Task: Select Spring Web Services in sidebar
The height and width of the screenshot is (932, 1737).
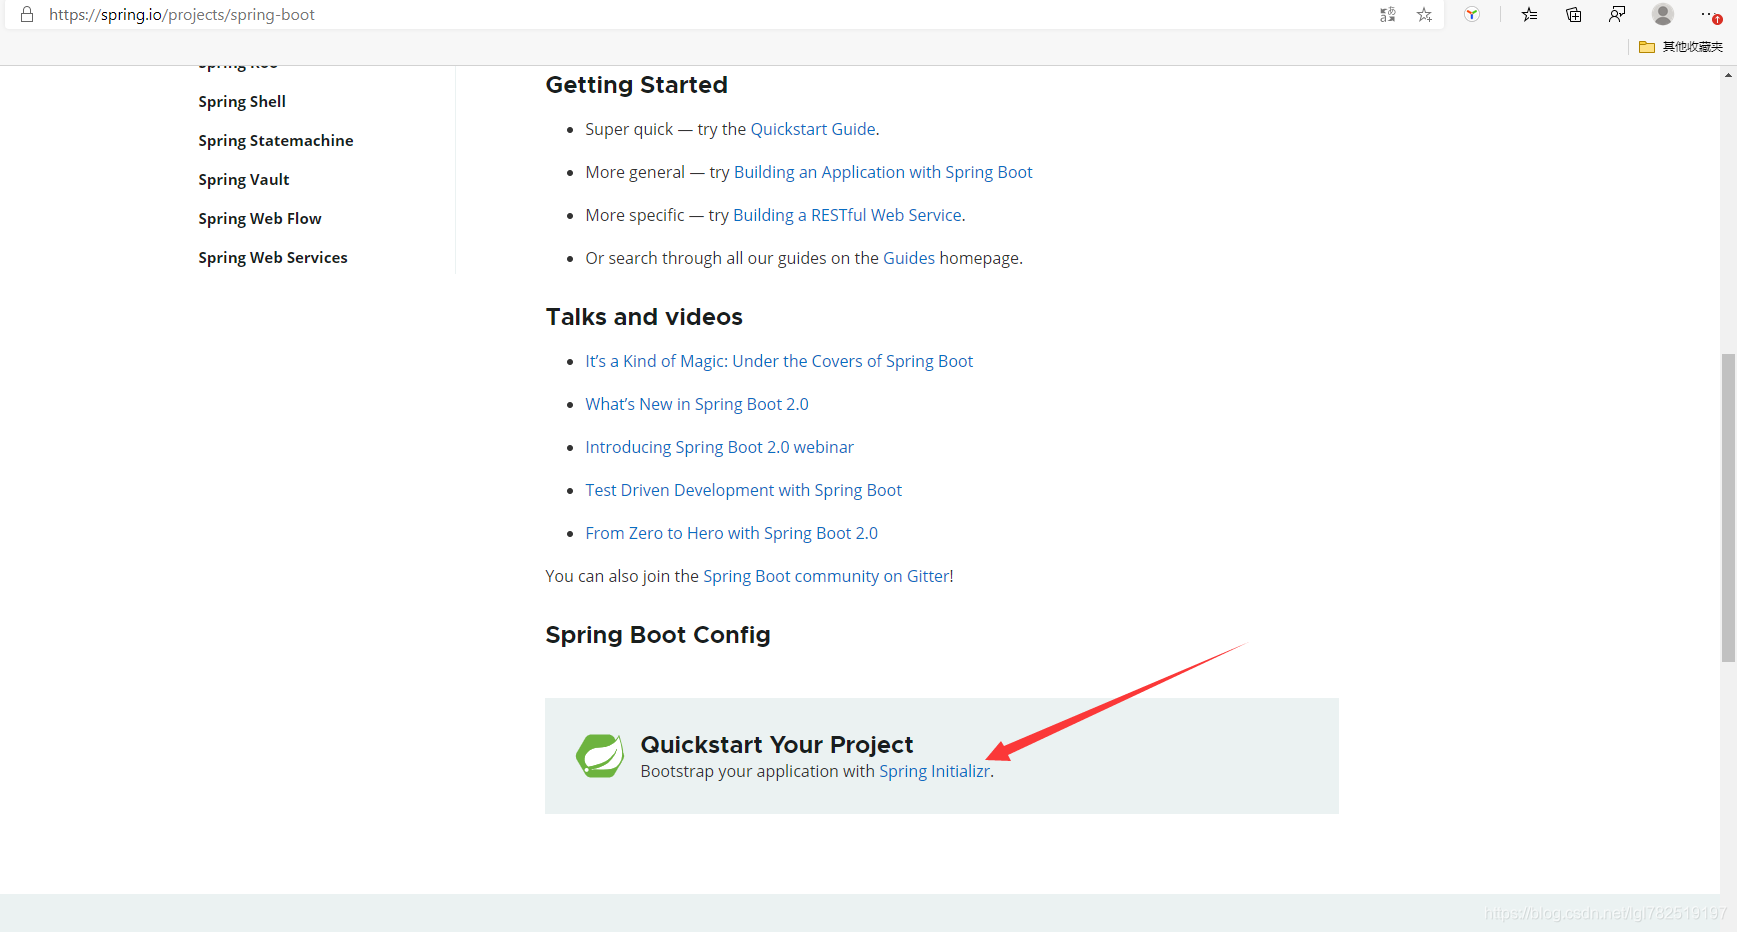Action: 273,258
